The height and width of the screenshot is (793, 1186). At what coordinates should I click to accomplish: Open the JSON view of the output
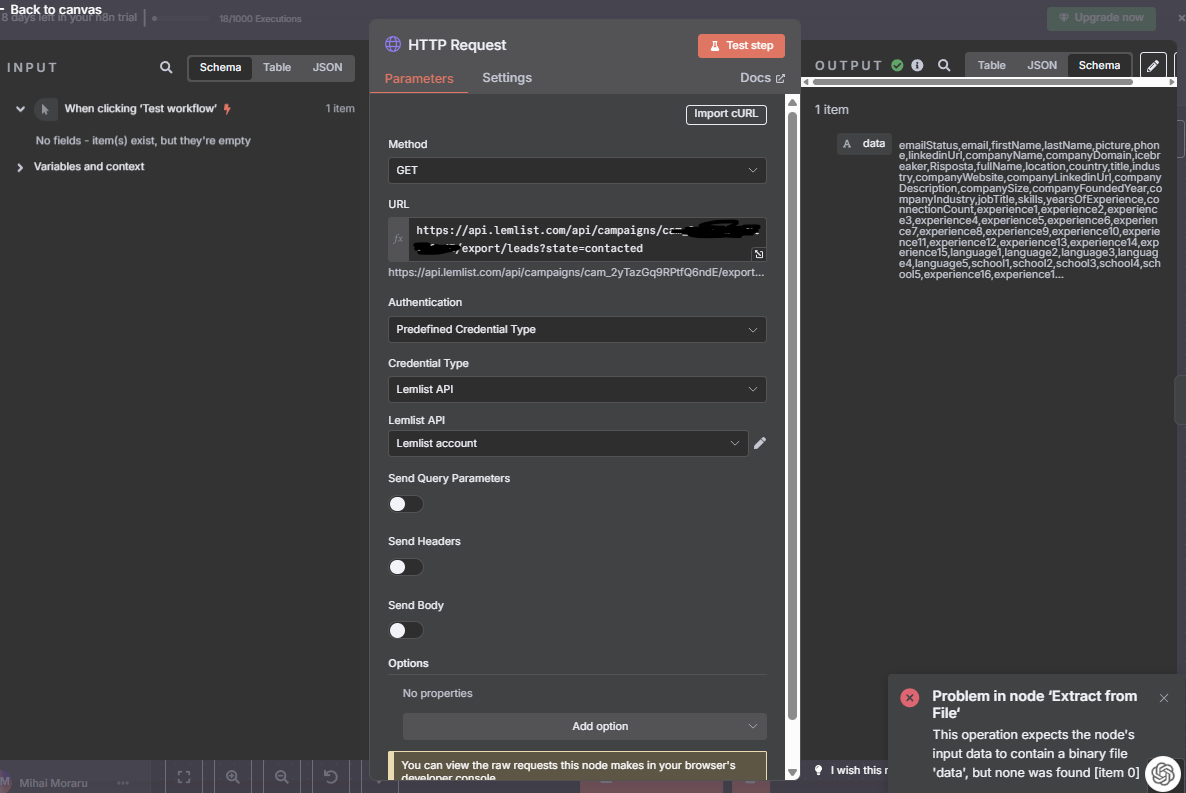pos(1042,64)
